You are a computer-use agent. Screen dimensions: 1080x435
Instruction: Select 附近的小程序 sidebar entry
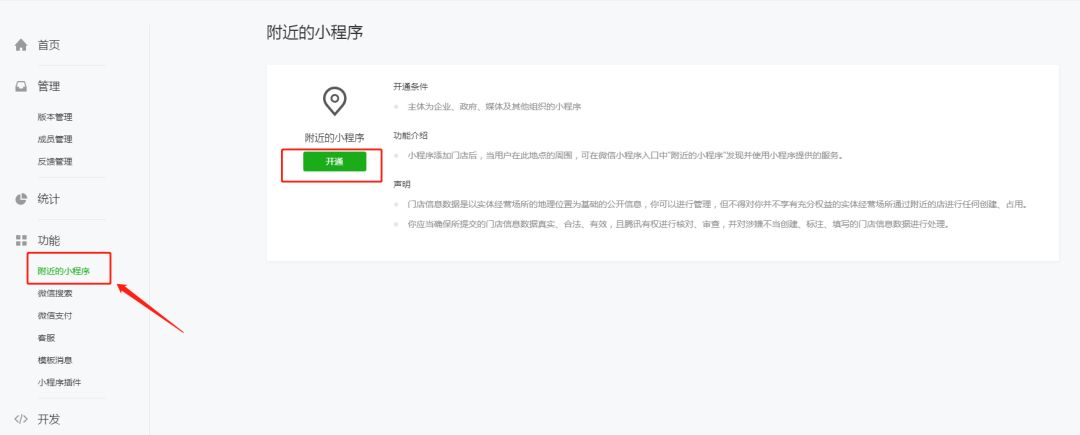click(x=63, y=271)
